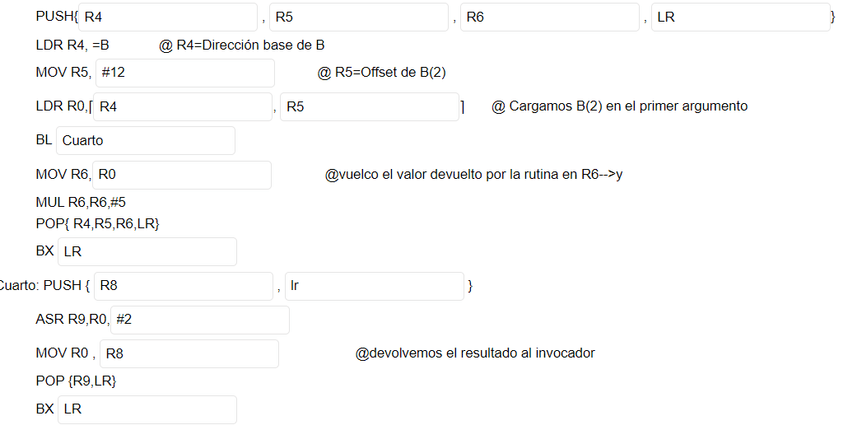848x431 pixels.
Task: Edit the MOV R5 field showing #12
Action: (185, 73)
